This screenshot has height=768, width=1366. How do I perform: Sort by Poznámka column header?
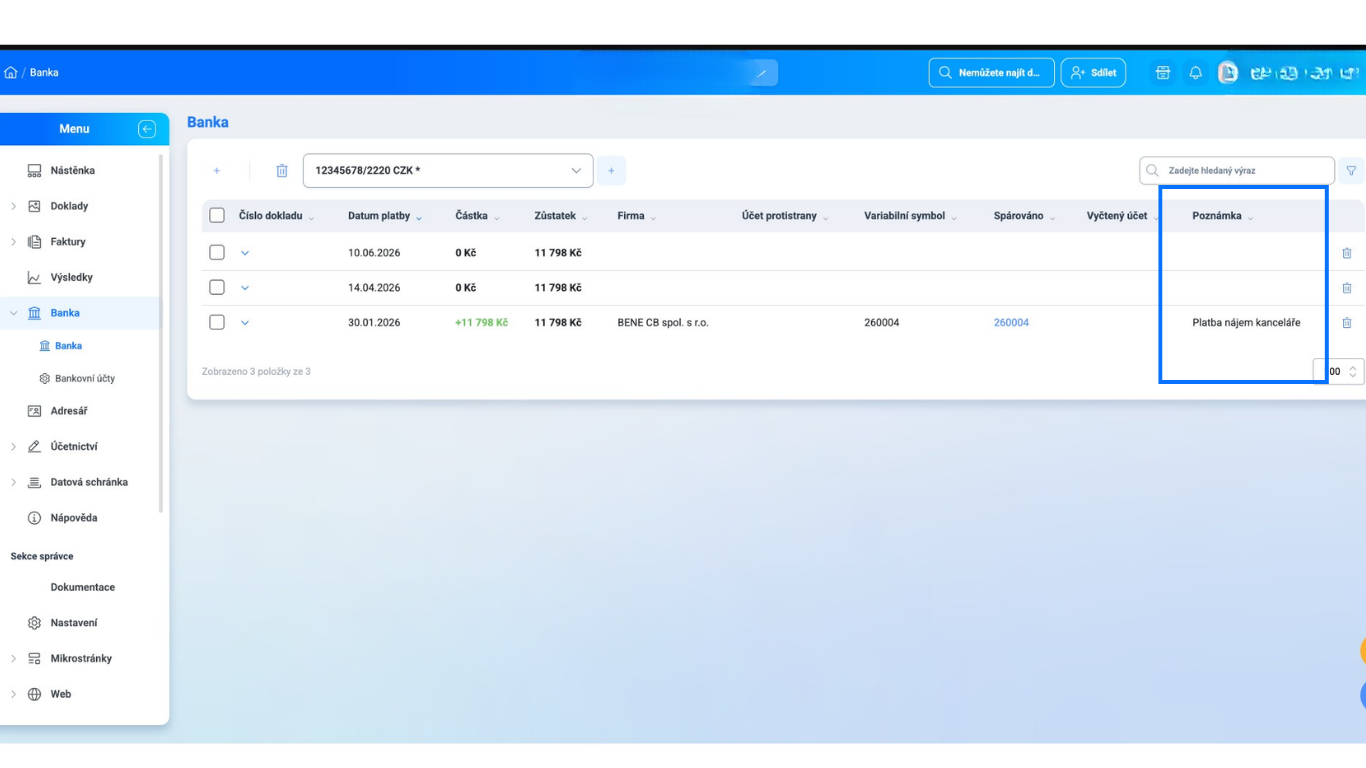point(1223,216)
